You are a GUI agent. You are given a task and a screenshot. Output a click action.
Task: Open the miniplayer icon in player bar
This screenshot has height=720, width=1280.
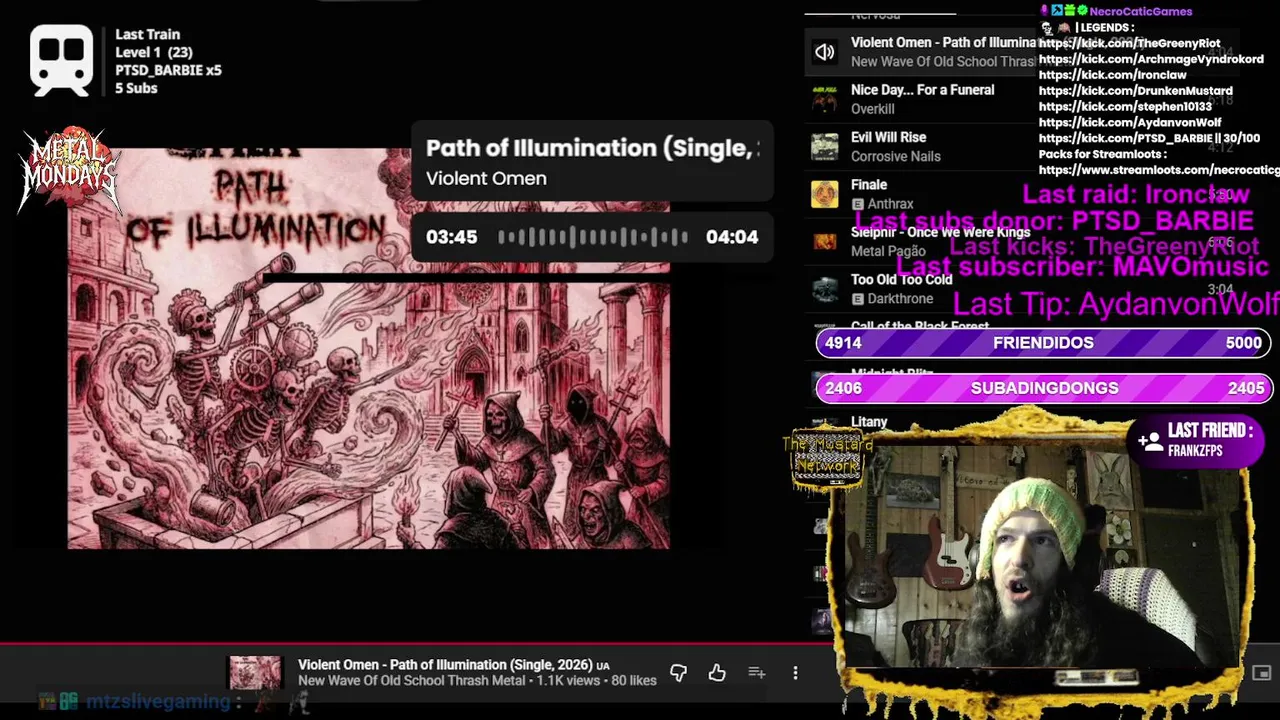coord(1261,673)
